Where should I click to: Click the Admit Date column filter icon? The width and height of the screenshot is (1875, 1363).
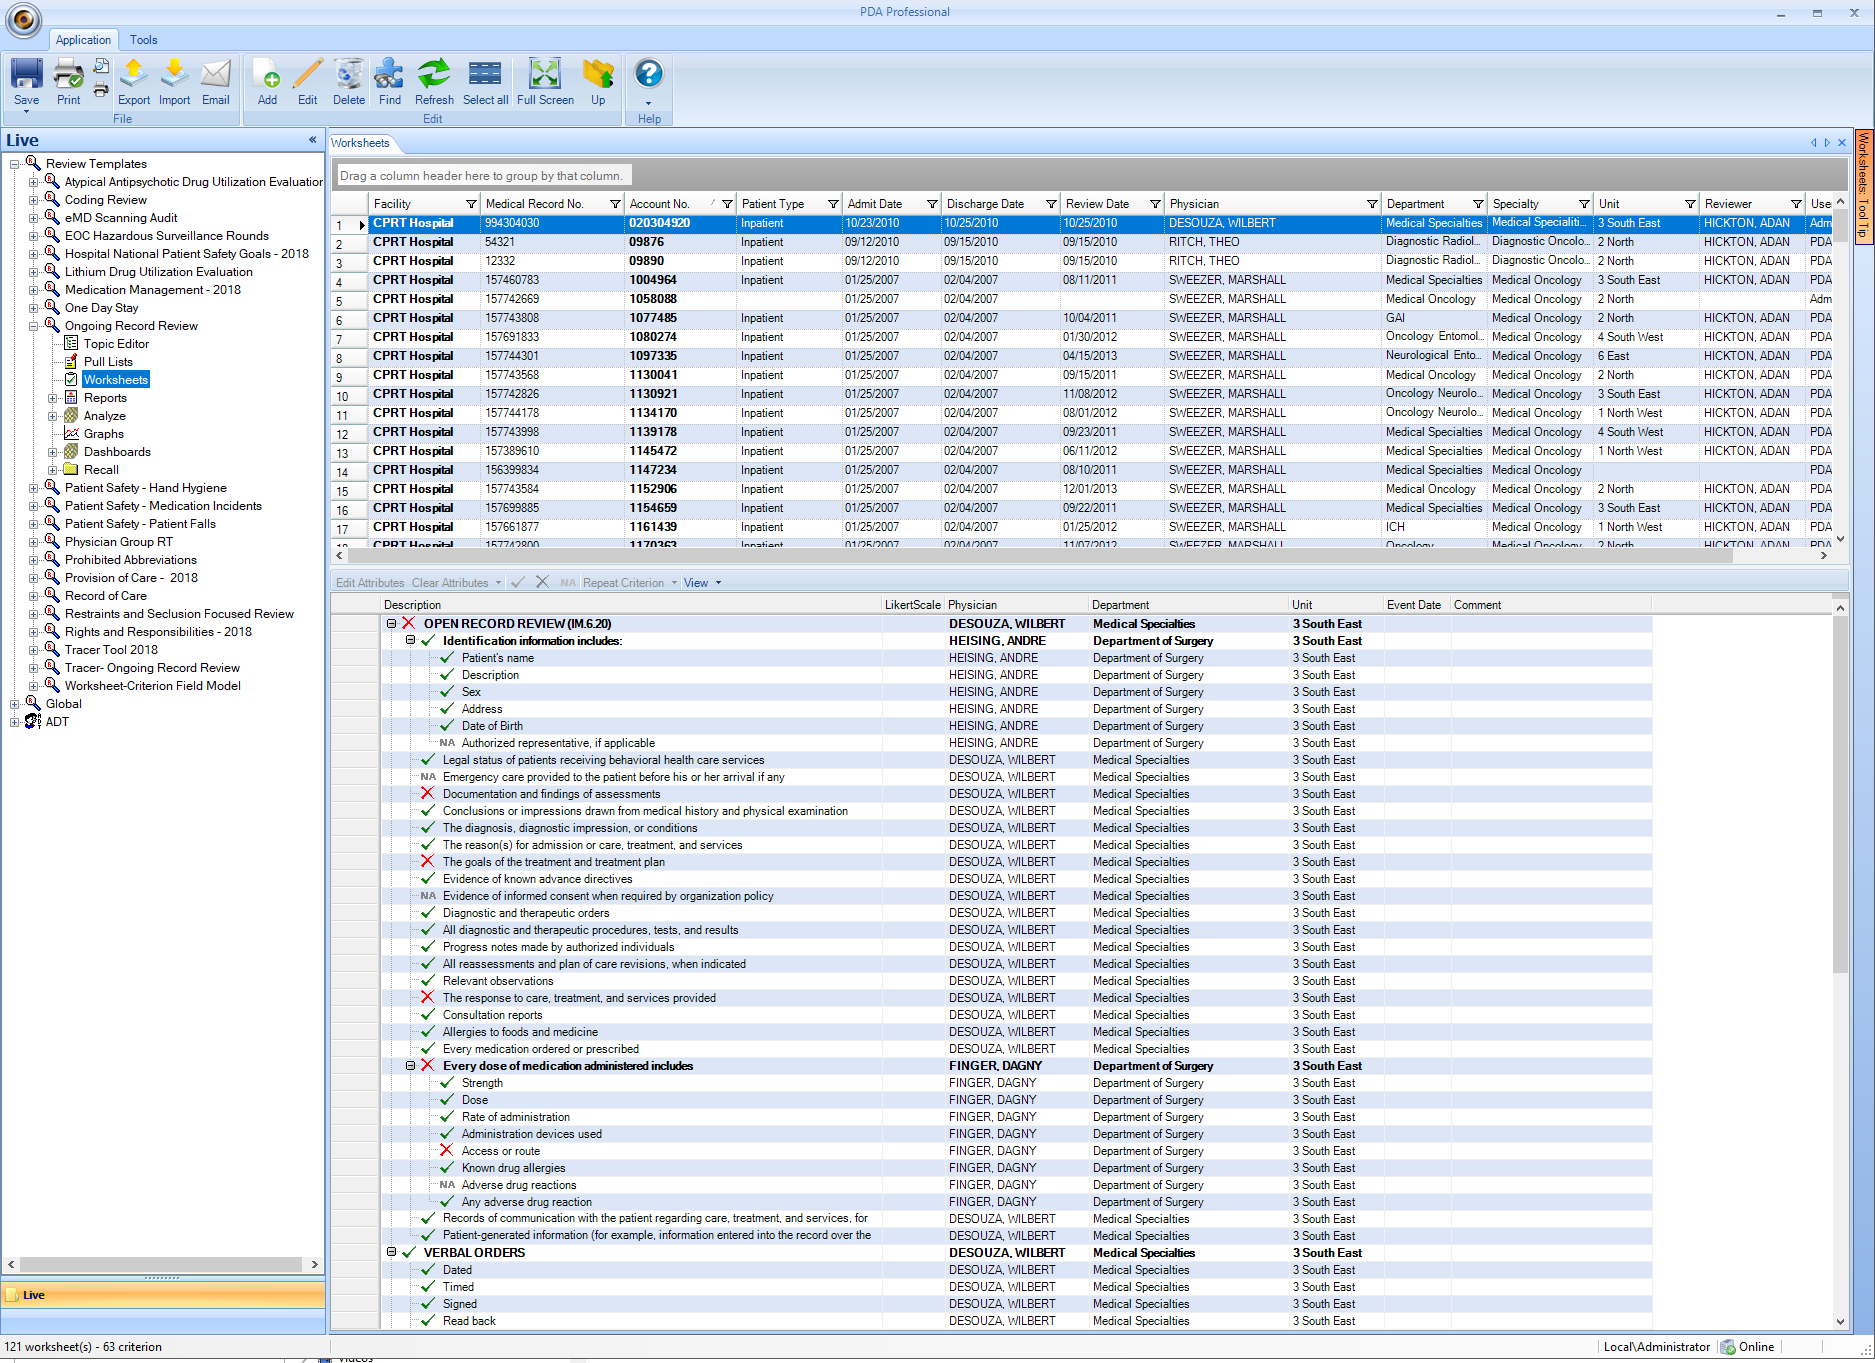932,204
